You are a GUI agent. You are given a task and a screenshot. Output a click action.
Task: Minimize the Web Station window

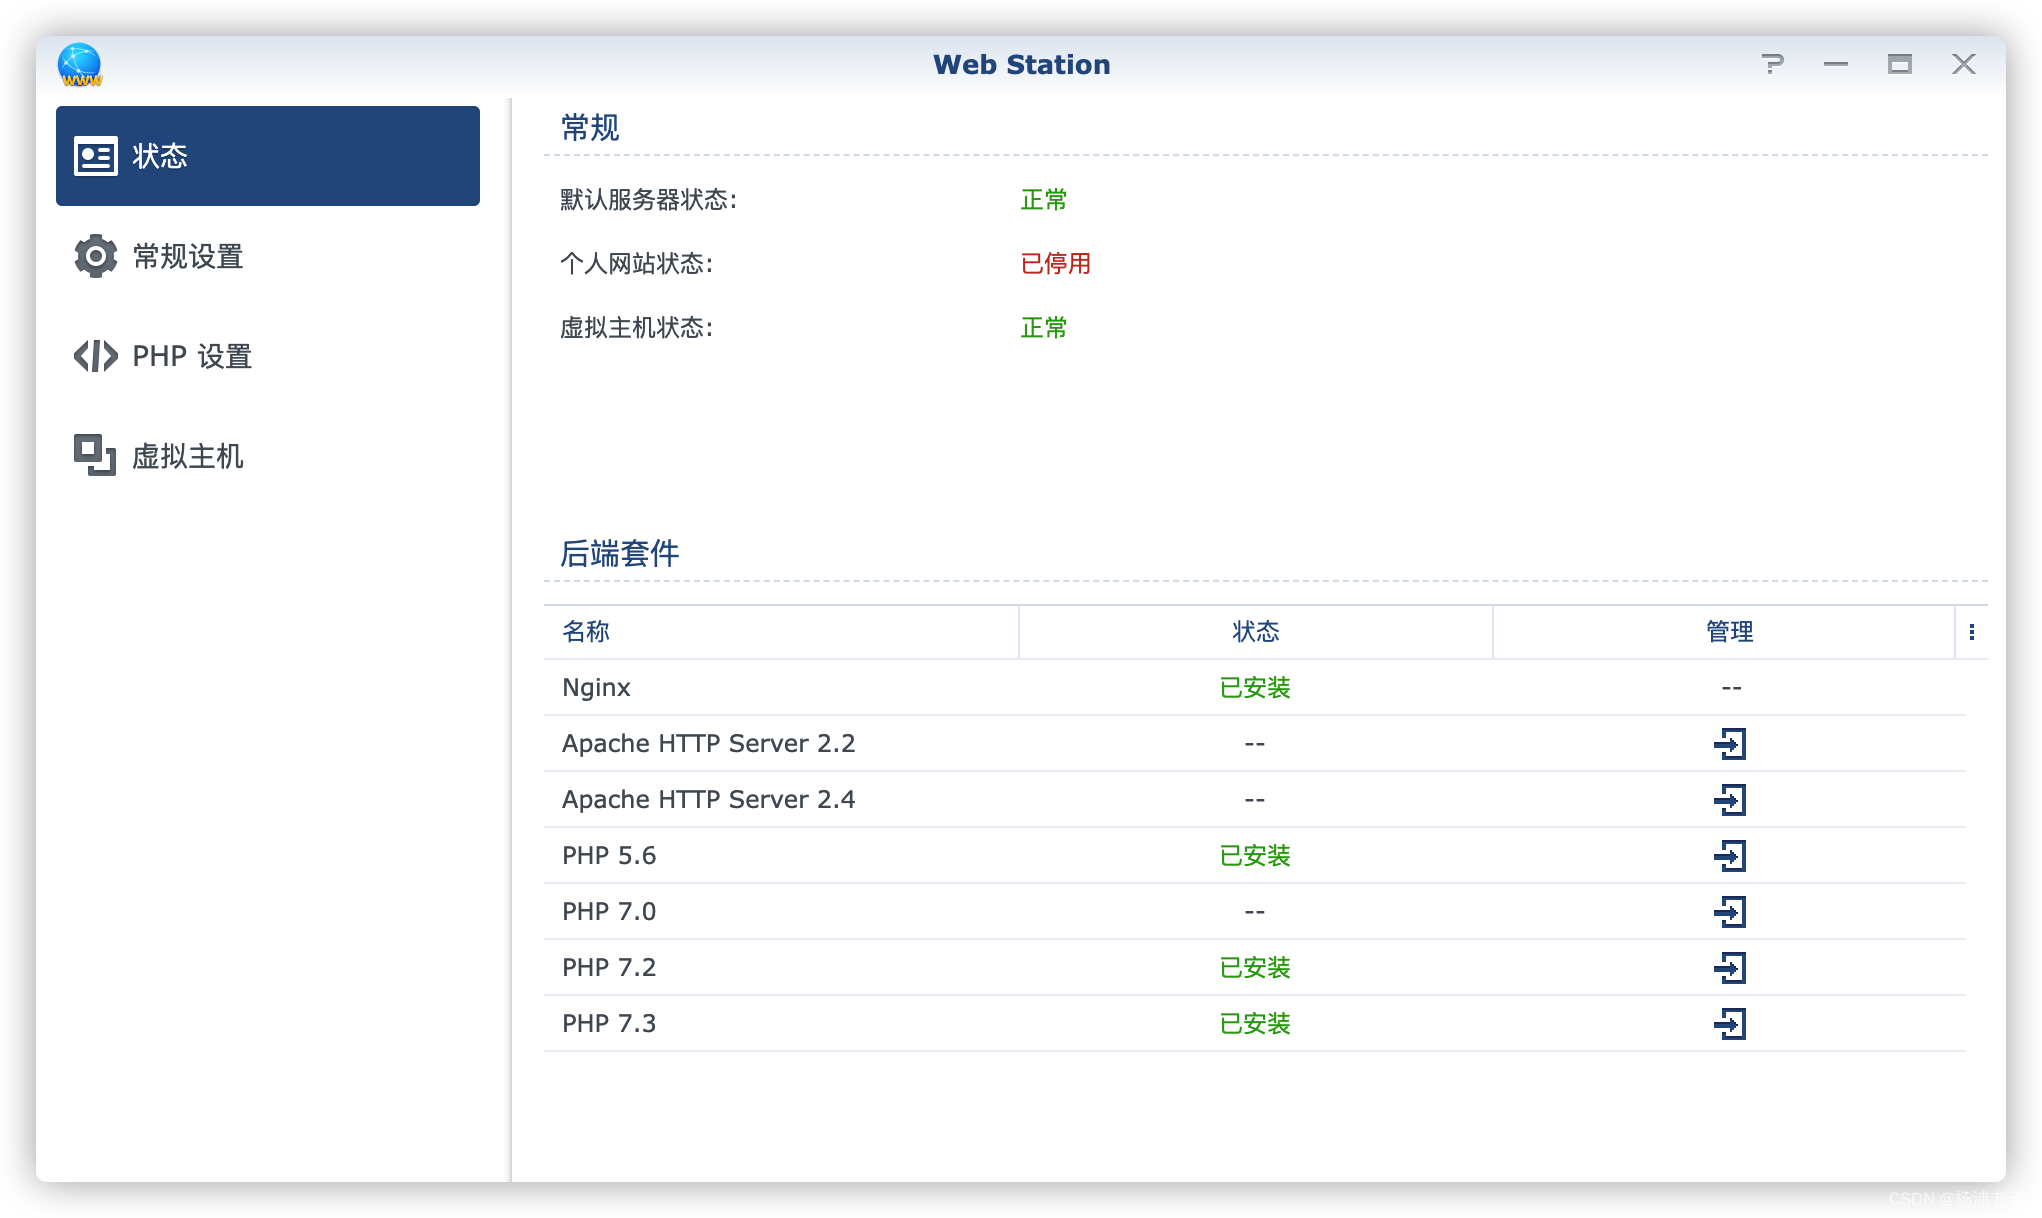click(1836, 64)
